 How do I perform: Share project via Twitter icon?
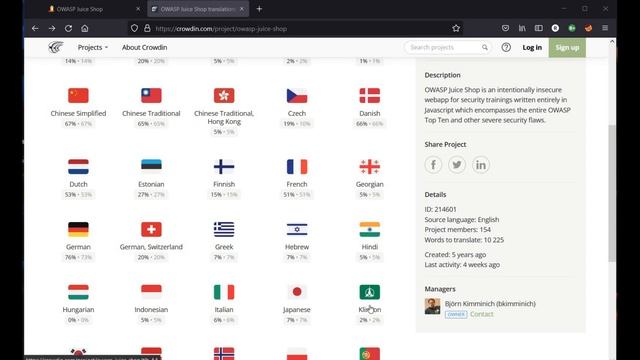coord(457,165)
